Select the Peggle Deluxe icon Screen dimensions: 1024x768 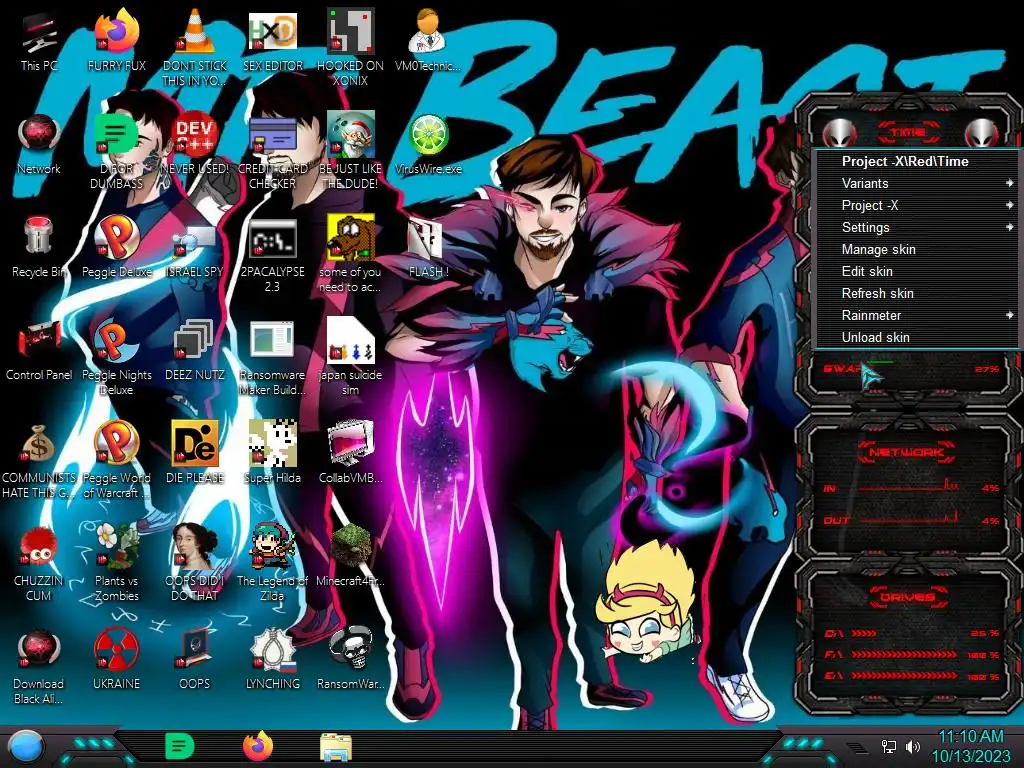click(116, 248)
